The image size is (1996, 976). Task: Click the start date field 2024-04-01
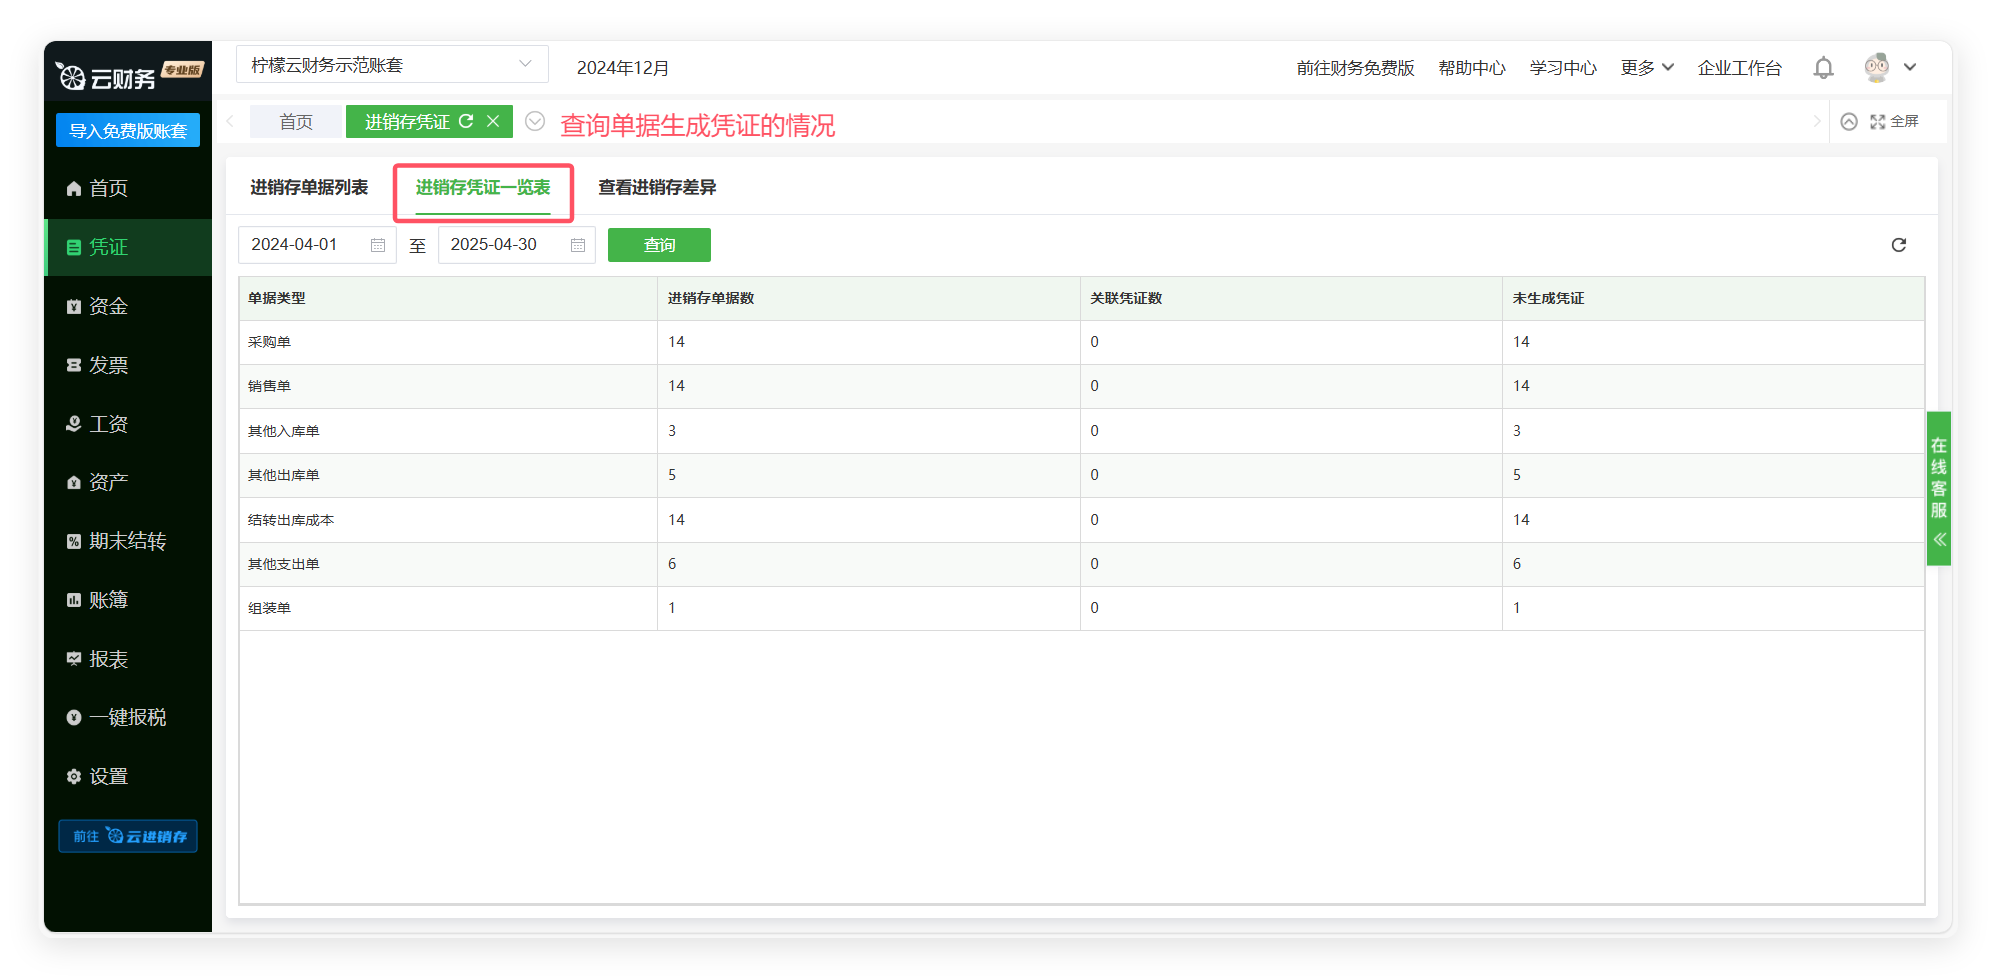click(302, 245)
